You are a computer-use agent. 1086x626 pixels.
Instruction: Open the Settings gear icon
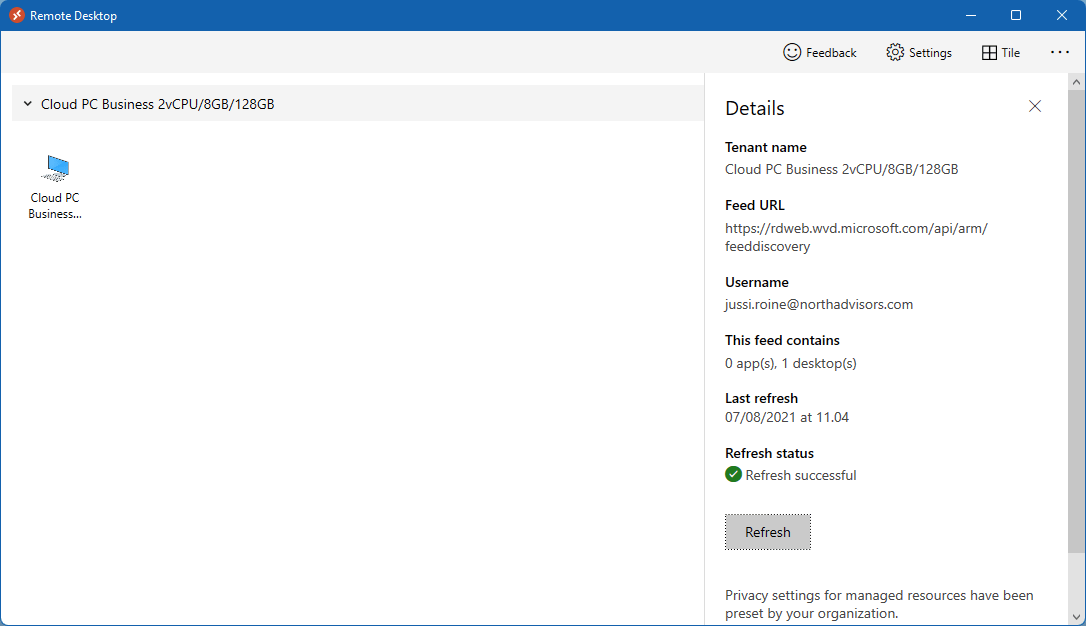pyautogui.click(x=895, y=53)
